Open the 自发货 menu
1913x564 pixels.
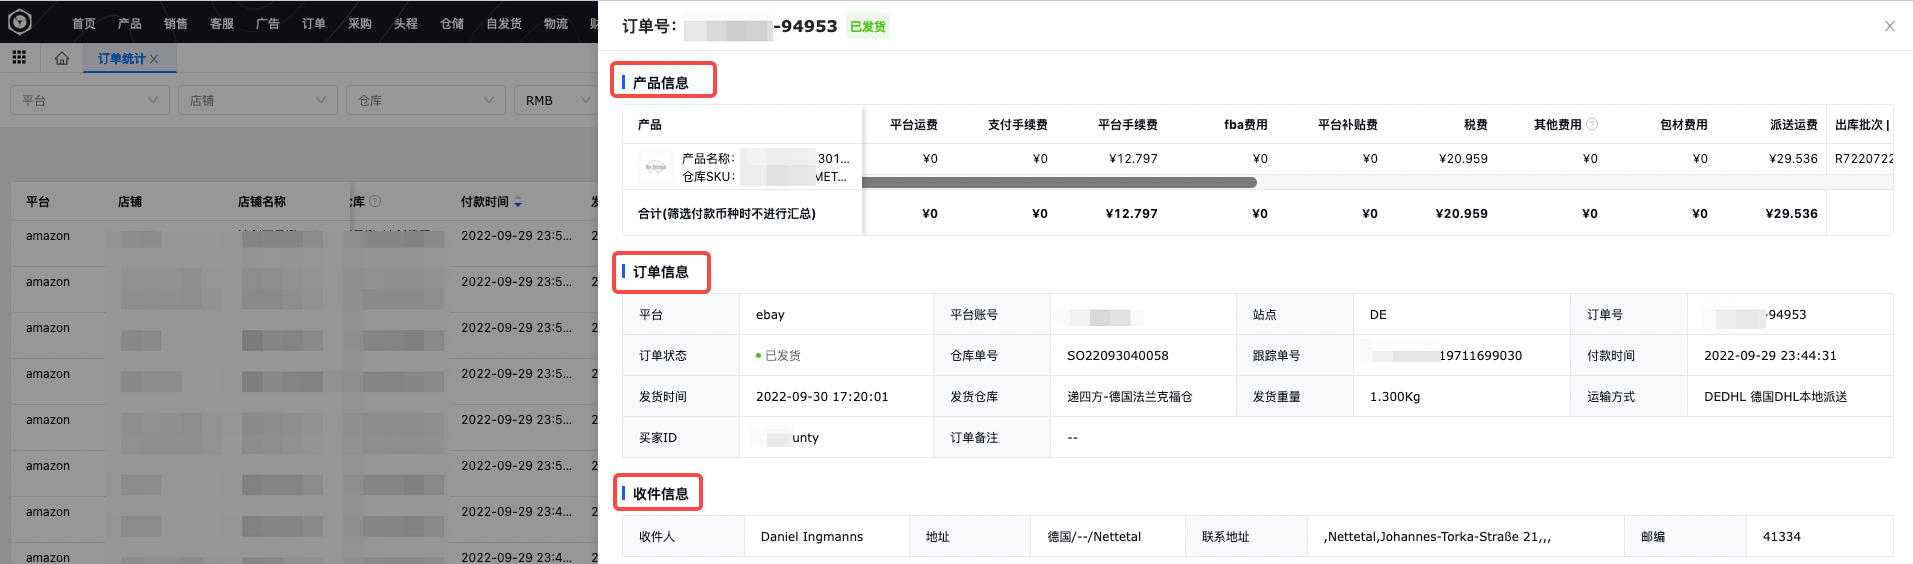504,23
